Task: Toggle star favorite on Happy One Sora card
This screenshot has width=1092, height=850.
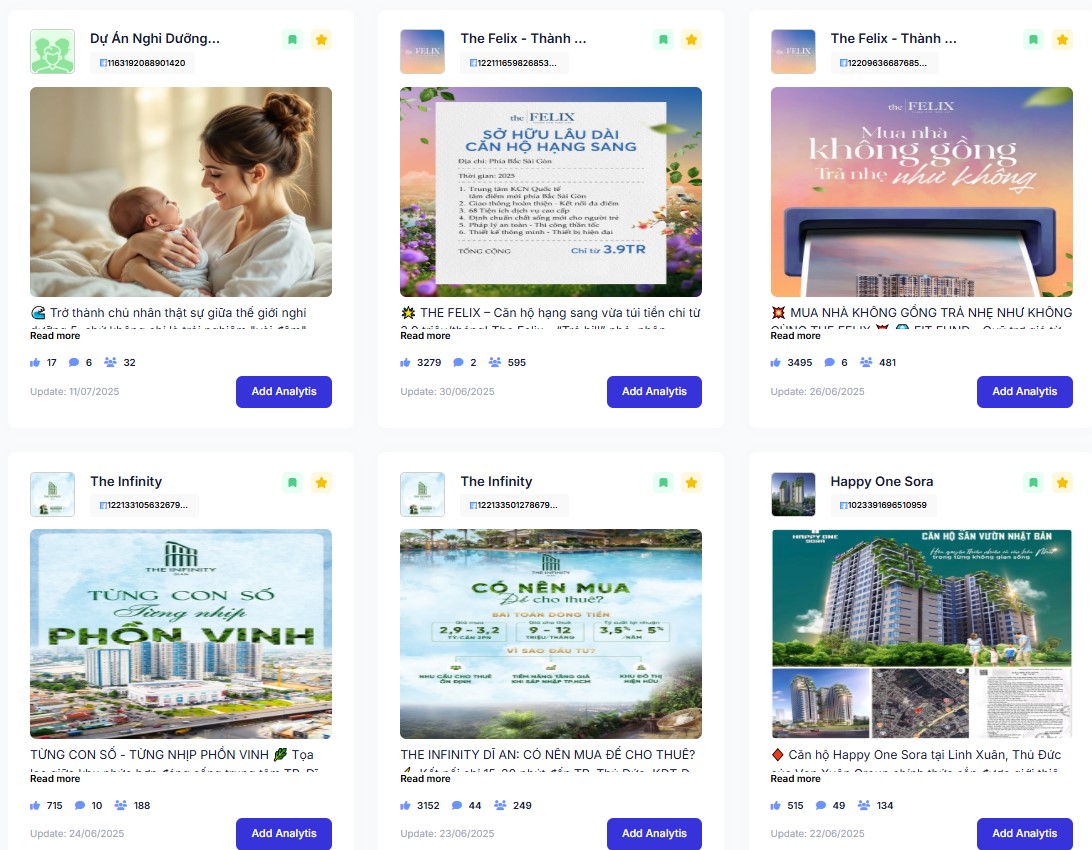Action: click(x=1062, y=482)
